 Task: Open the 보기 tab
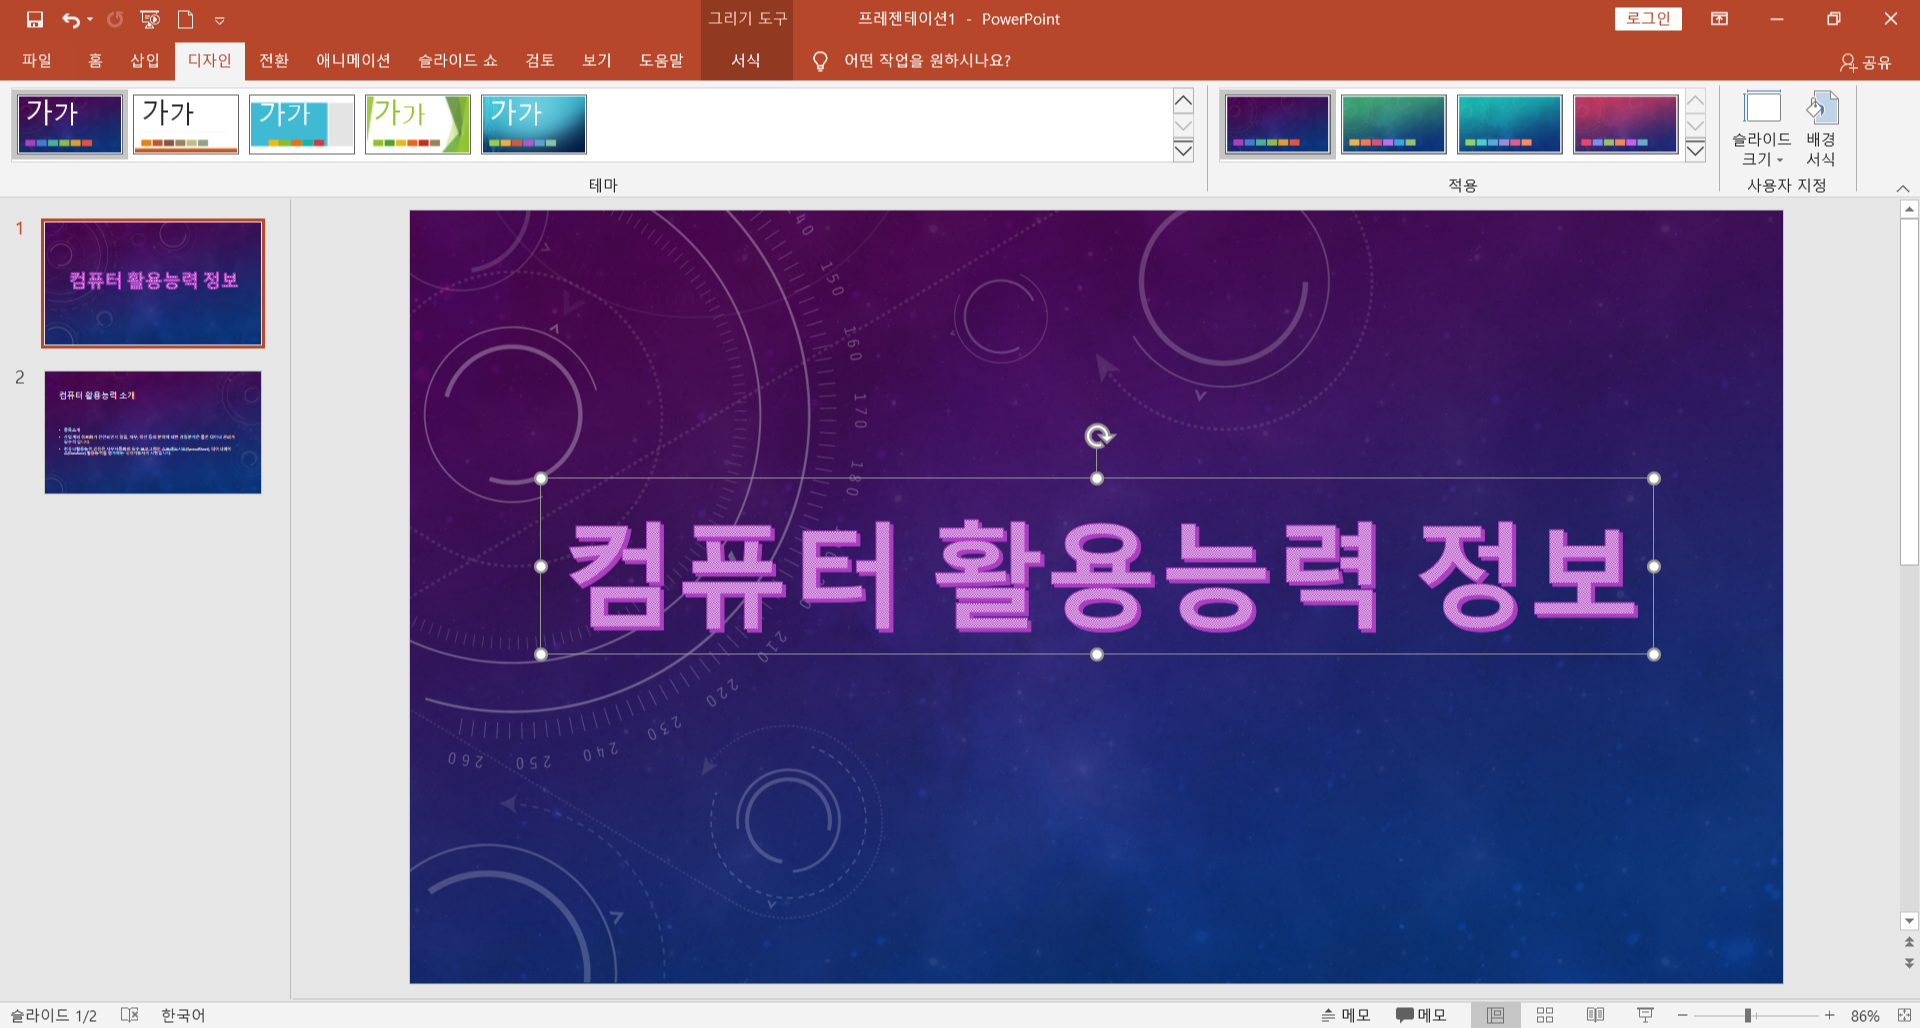597,61
